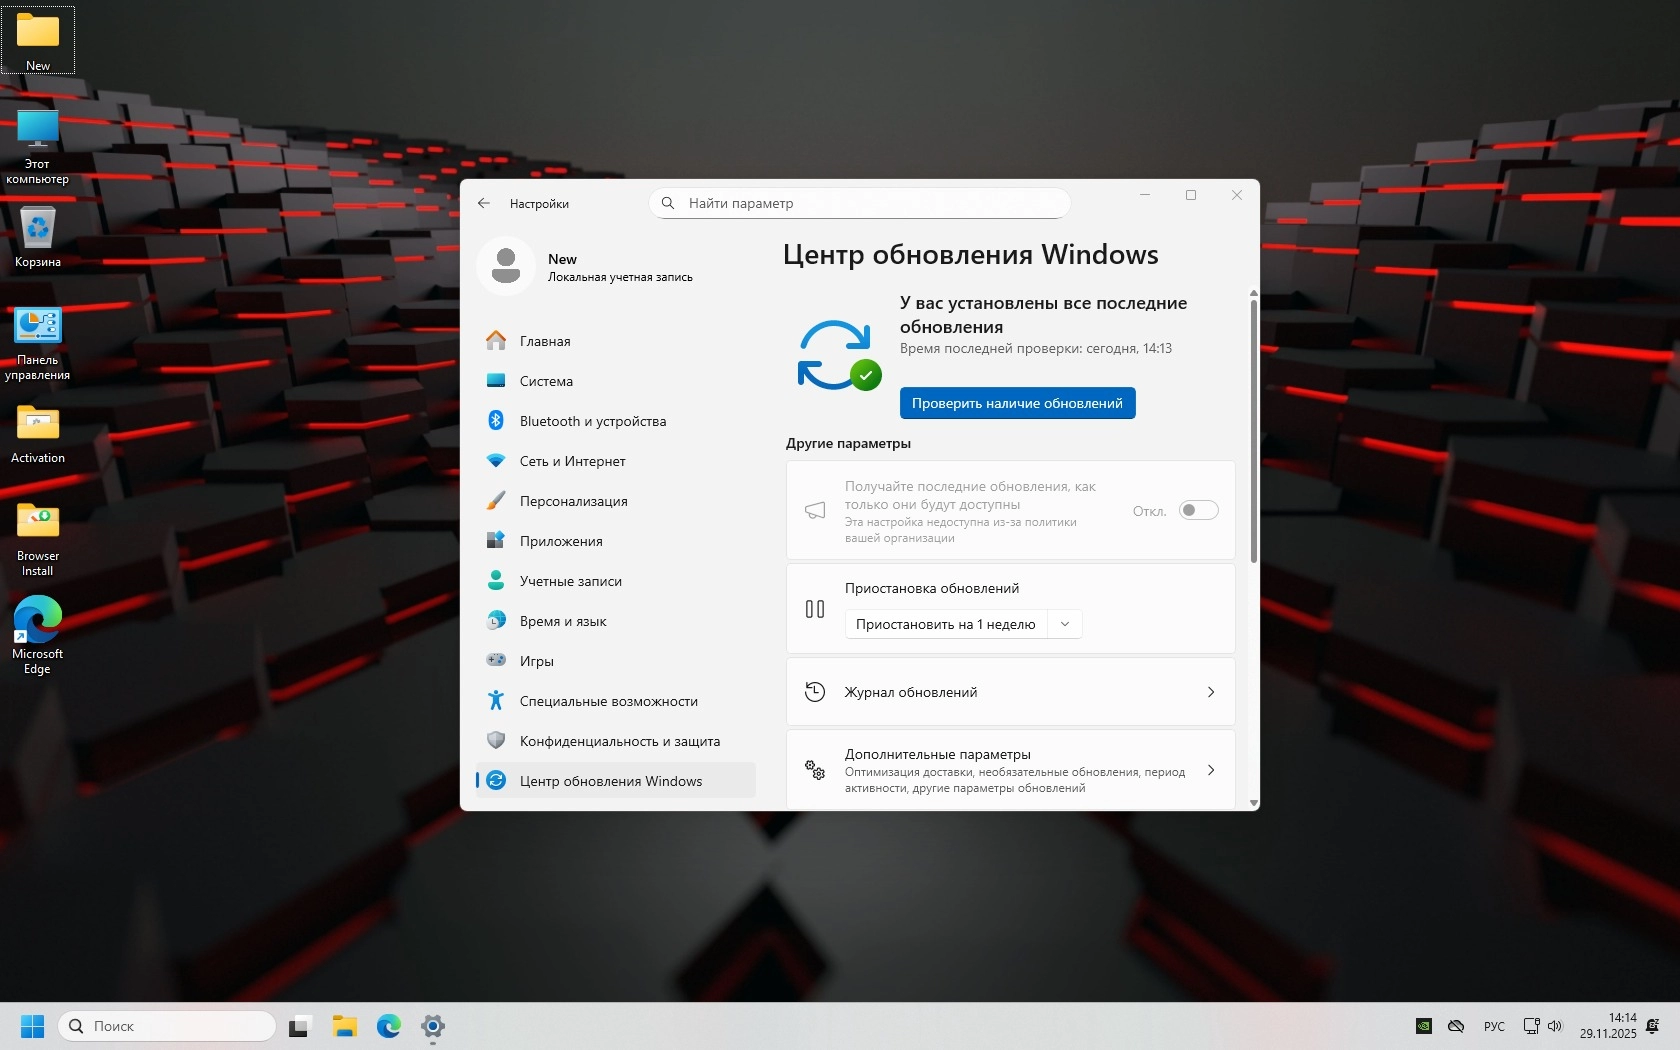Click Приостановить на 1 неделю button
The height and width of the screenshot is (1050, 1680).
pos(945,624)
